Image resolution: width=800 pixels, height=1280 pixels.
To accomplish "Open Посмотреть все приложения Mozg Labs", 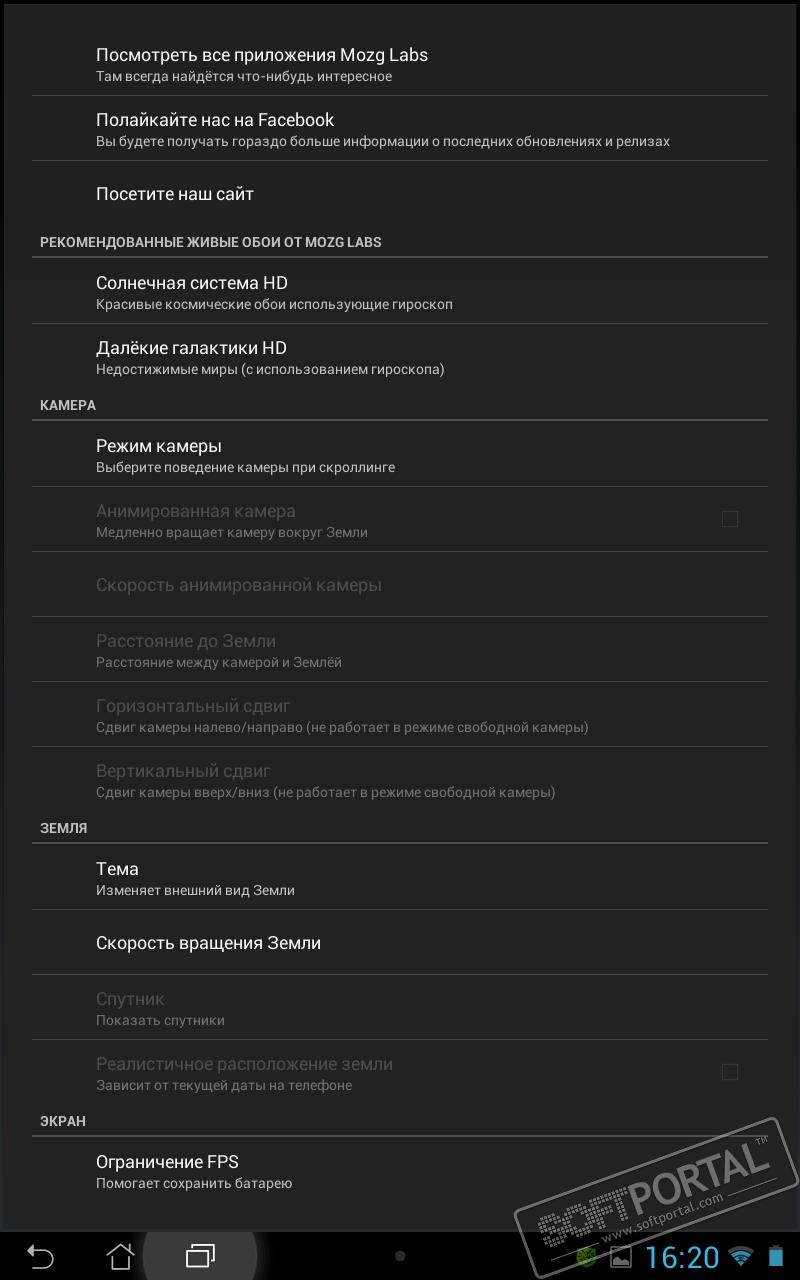I will pos(400,63).
